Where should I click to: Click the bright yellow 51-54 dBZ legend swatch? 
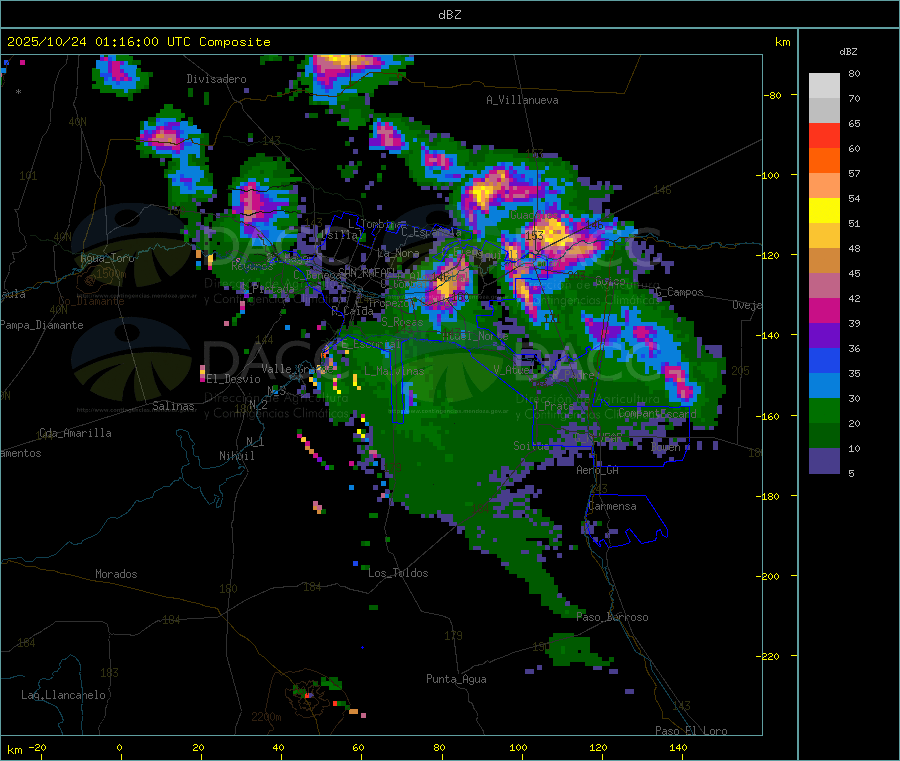point(824,211)
